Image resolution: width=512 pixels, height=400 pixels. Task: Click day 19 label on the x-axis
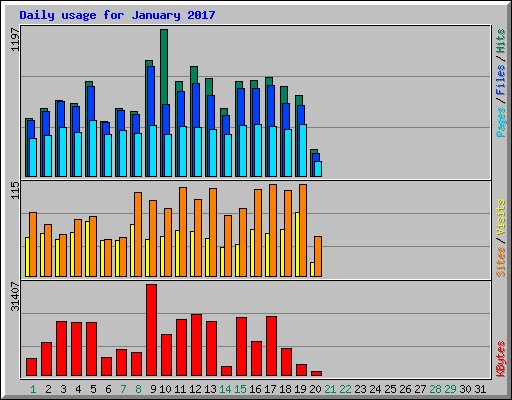tap(300, 389)
